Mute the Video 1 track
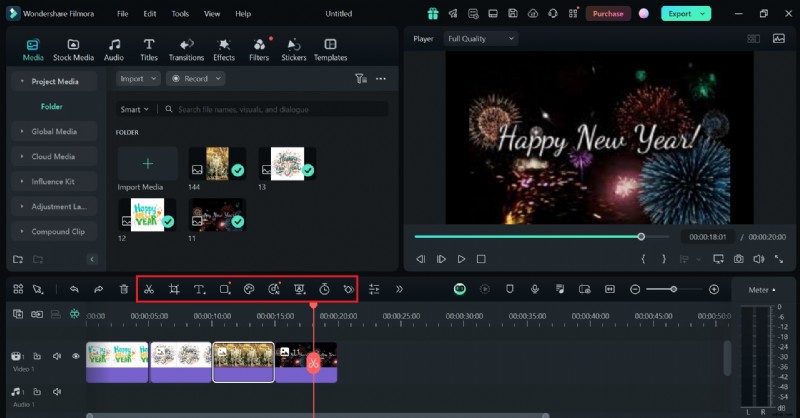Viewport: 800px width, 418px height. click(x=57, y=356)
